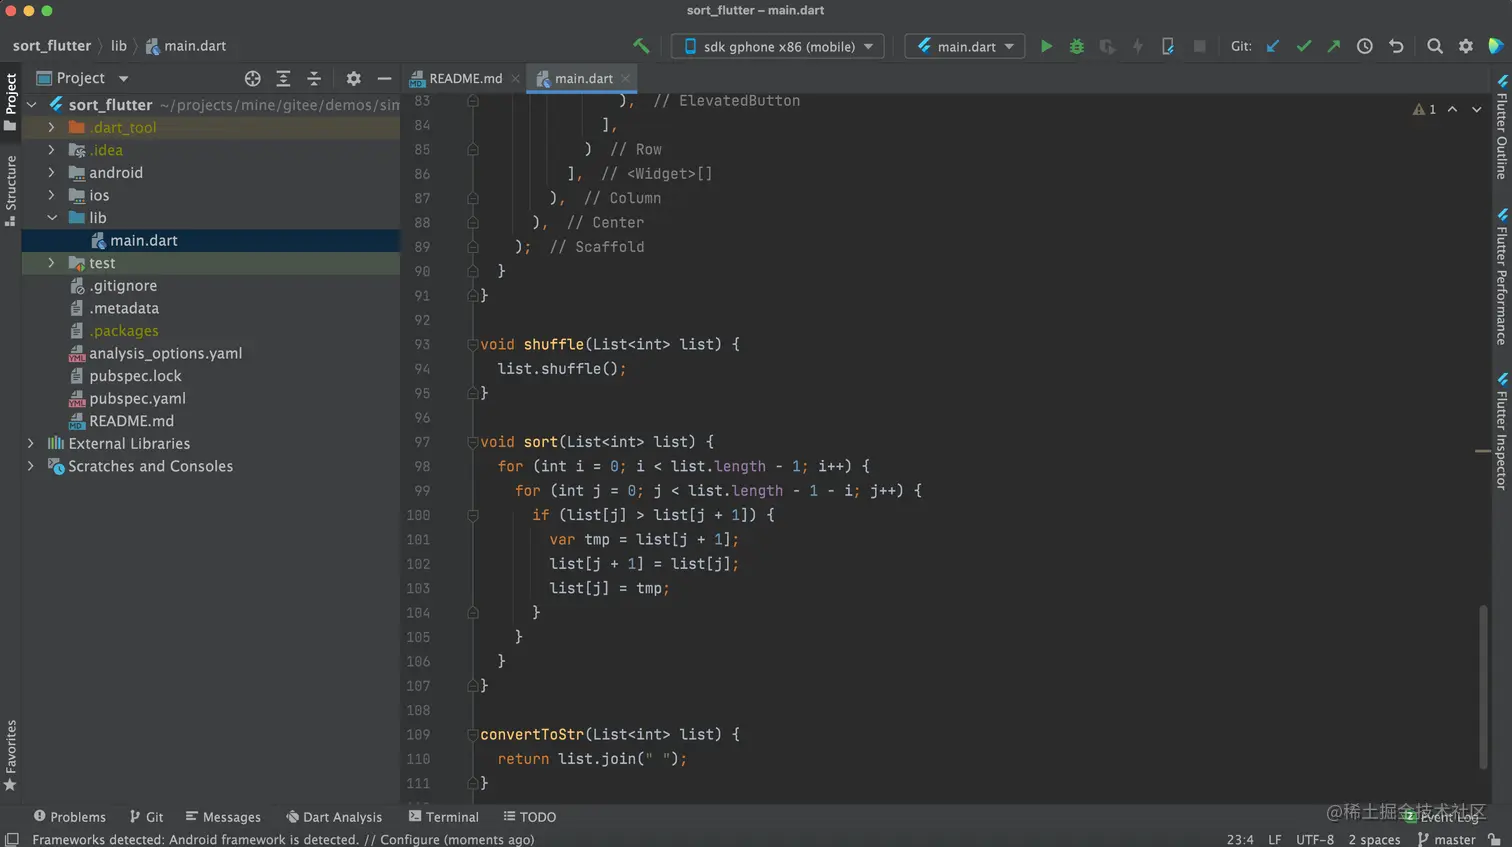Open Project panel options gear
The height and width of the screenshot is (847, 1512).
coord(353,78)
